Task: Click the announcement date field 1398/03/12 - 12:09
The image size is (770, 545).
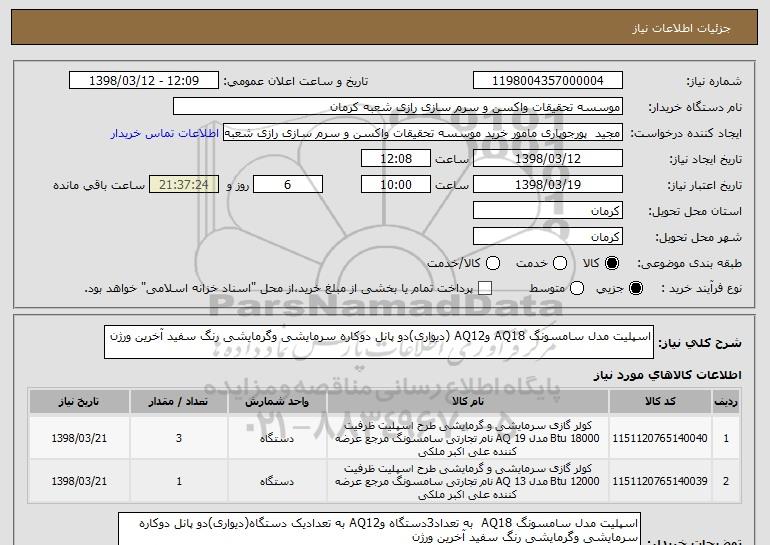Action: 144,81
